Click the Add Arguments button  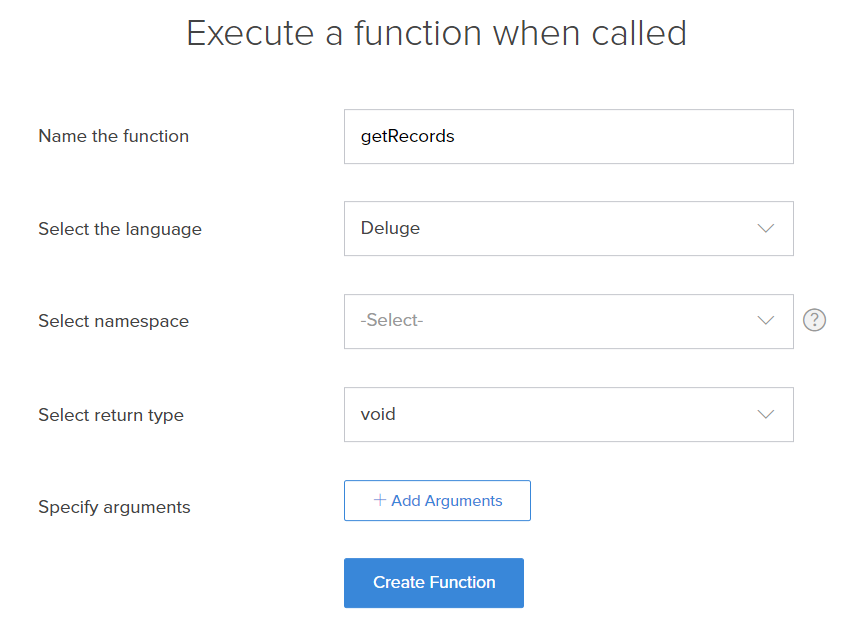click(437, 500)
